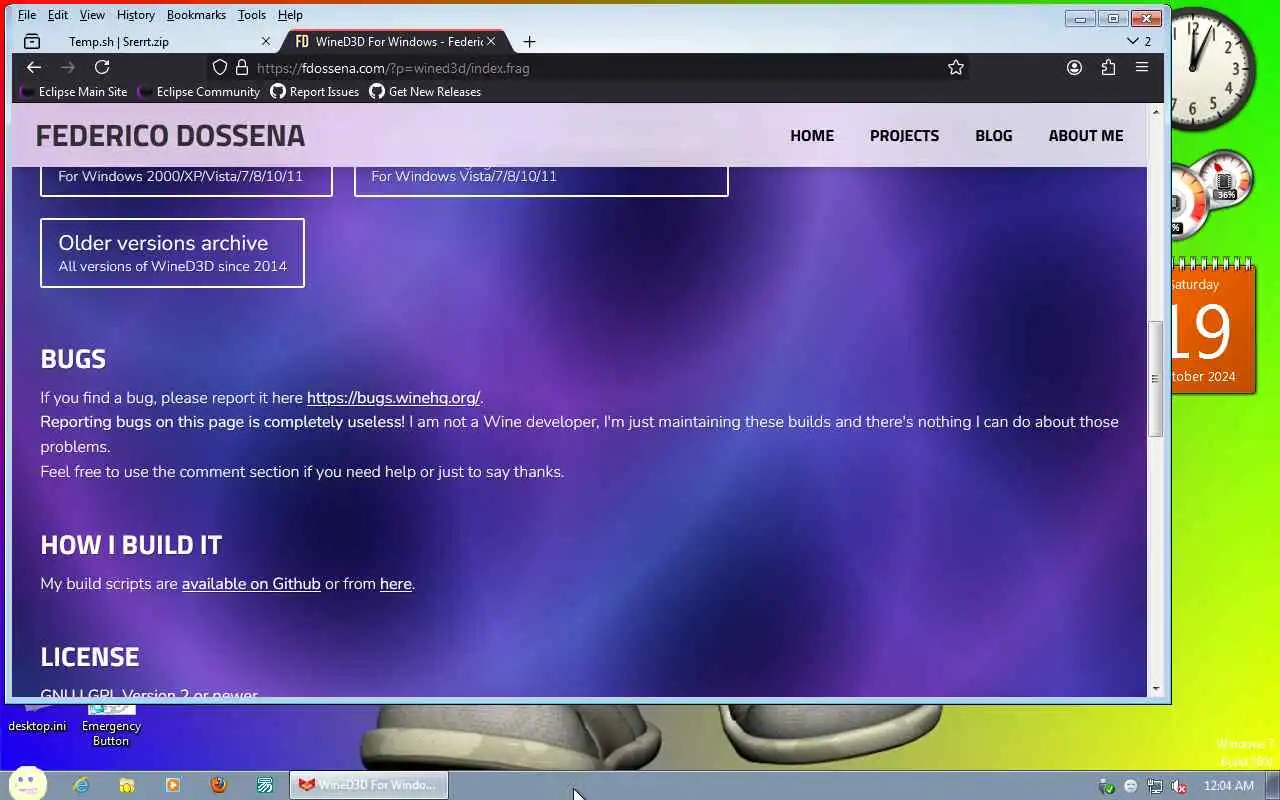1280x800 pixels.
Task: Click the HOW I BUILD IT heading
Action: click(x=131, y=545)
